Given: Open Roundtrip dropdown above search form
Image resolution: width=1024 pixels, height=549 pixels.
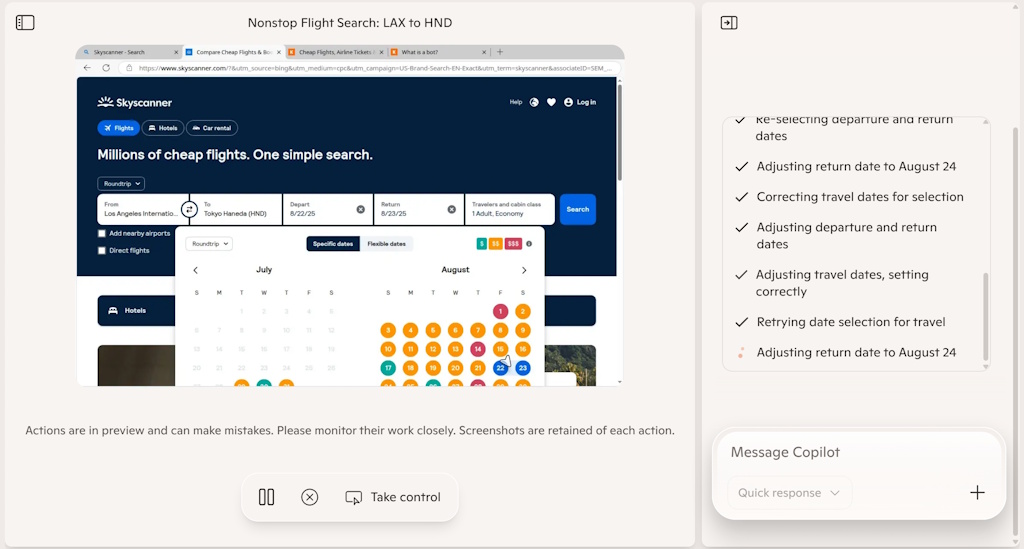Looking at the screenshot, I should click(121, 184).
